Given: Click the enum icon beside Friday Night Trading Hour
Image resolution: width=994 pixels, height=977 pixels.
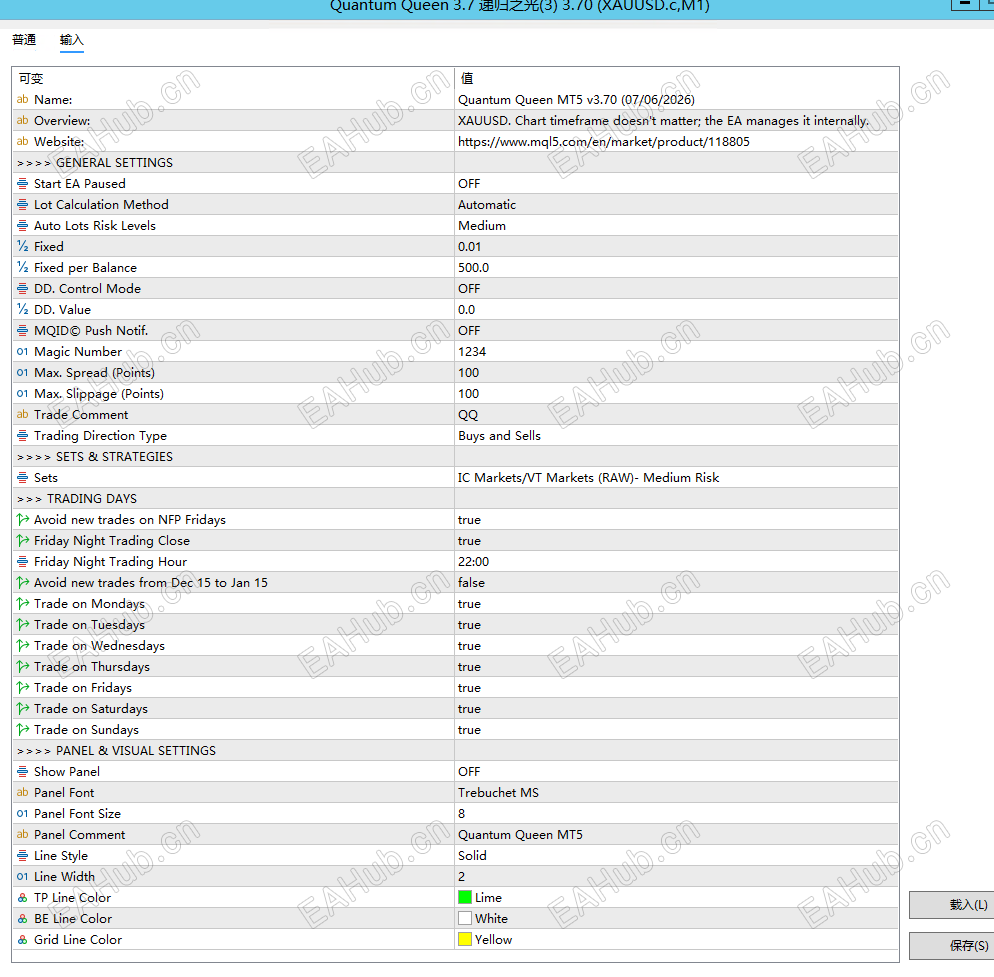Looking at the screenshot, I should (x=22, y=562).
